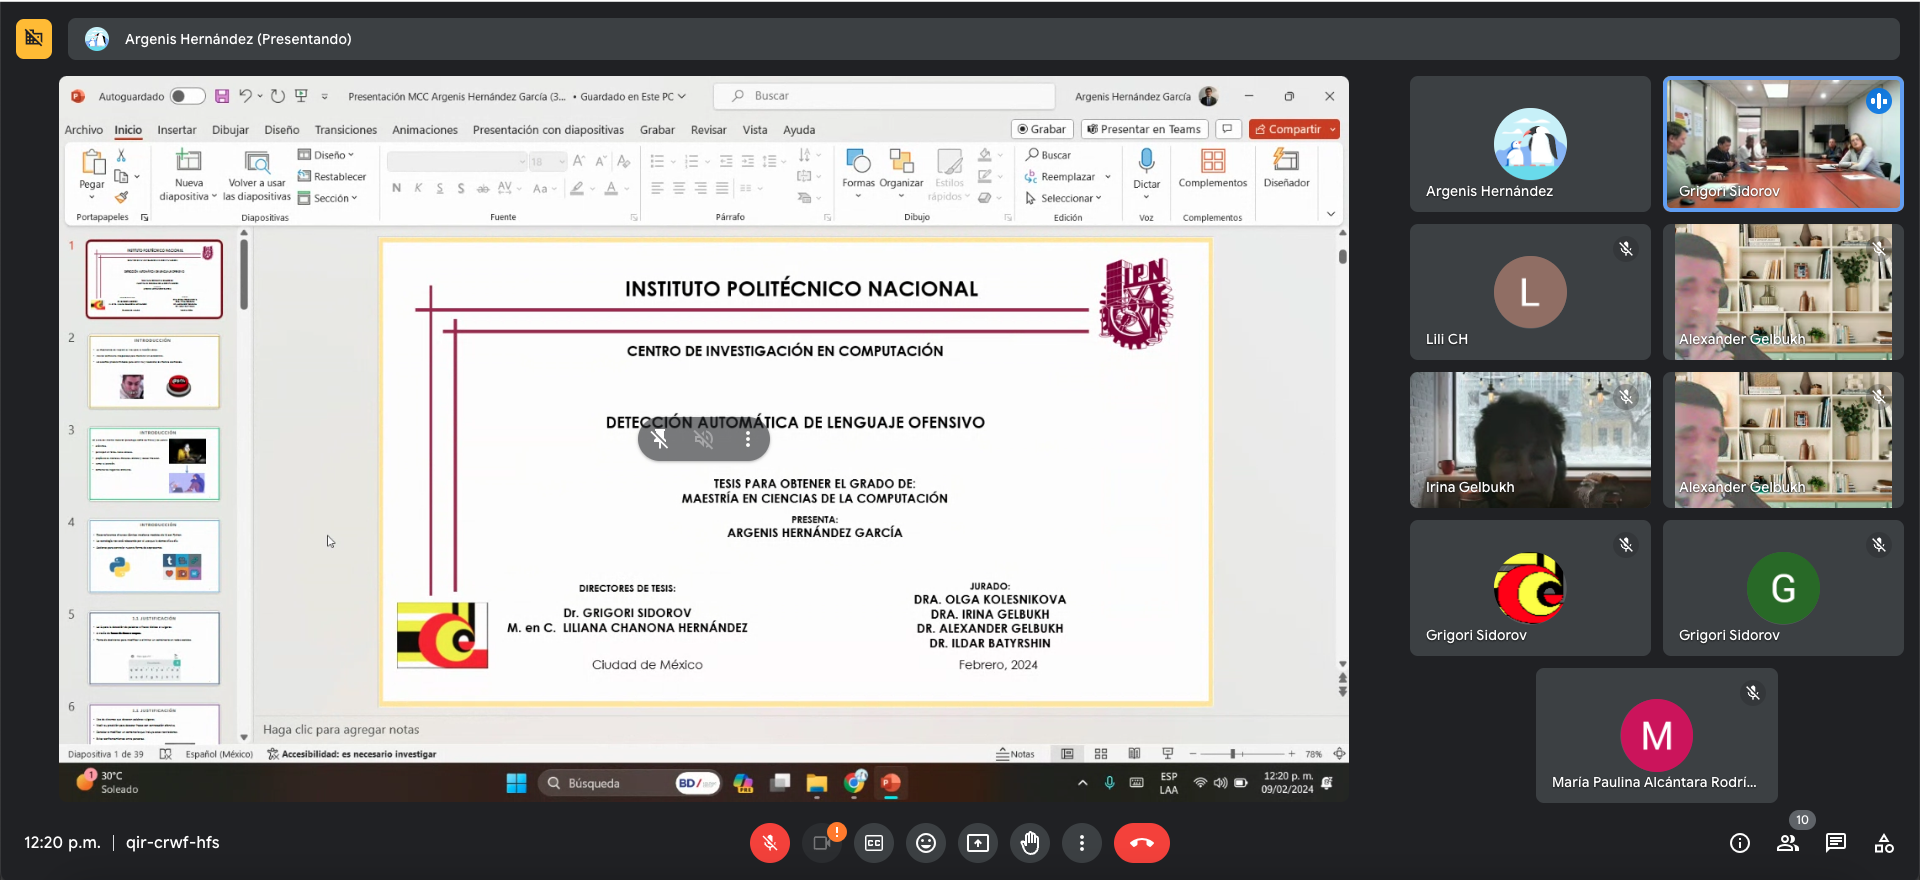This screenshot has height=880, width=1920.
Task: Open emoji reactions in Meet
Action: click(926, 843)
